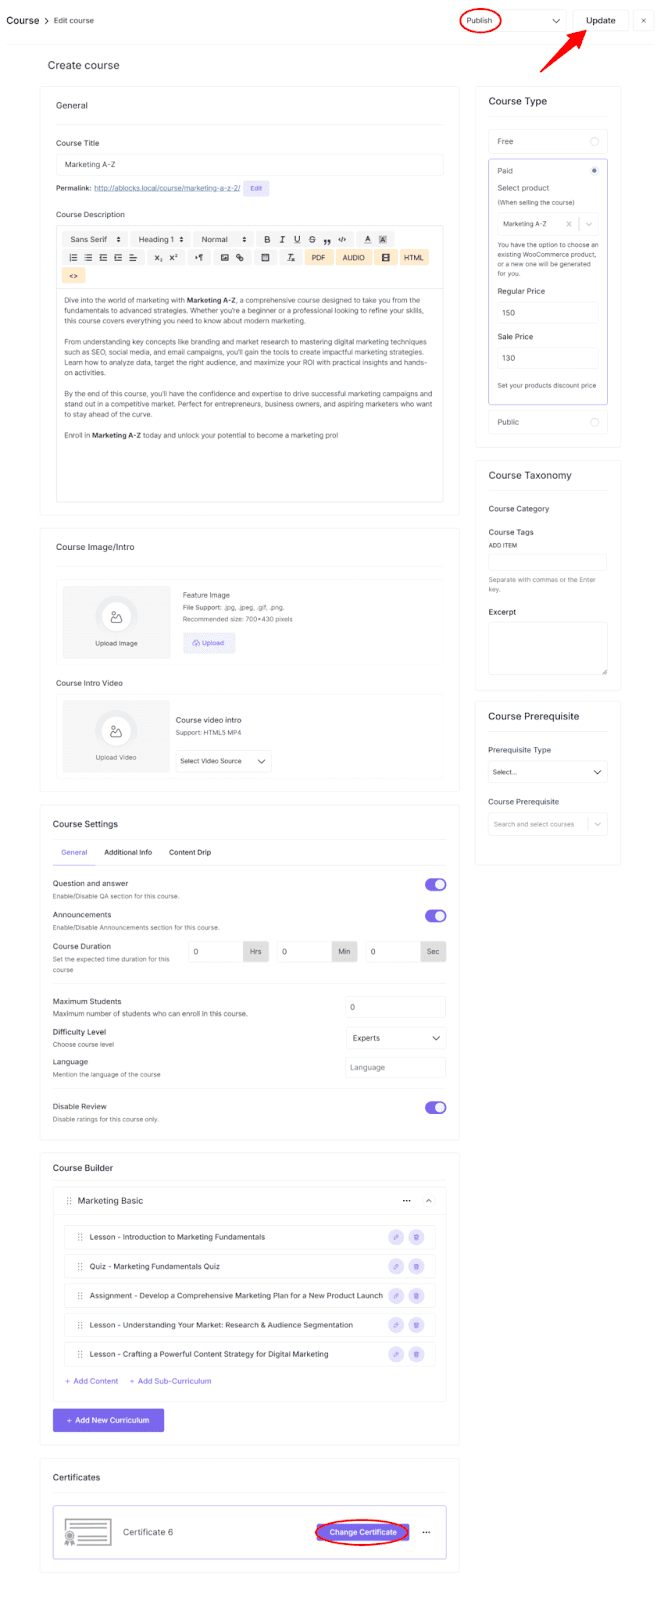Enable the Question and answer toggle
This screenshot has width=664, height=1600.
click(434, 884)
